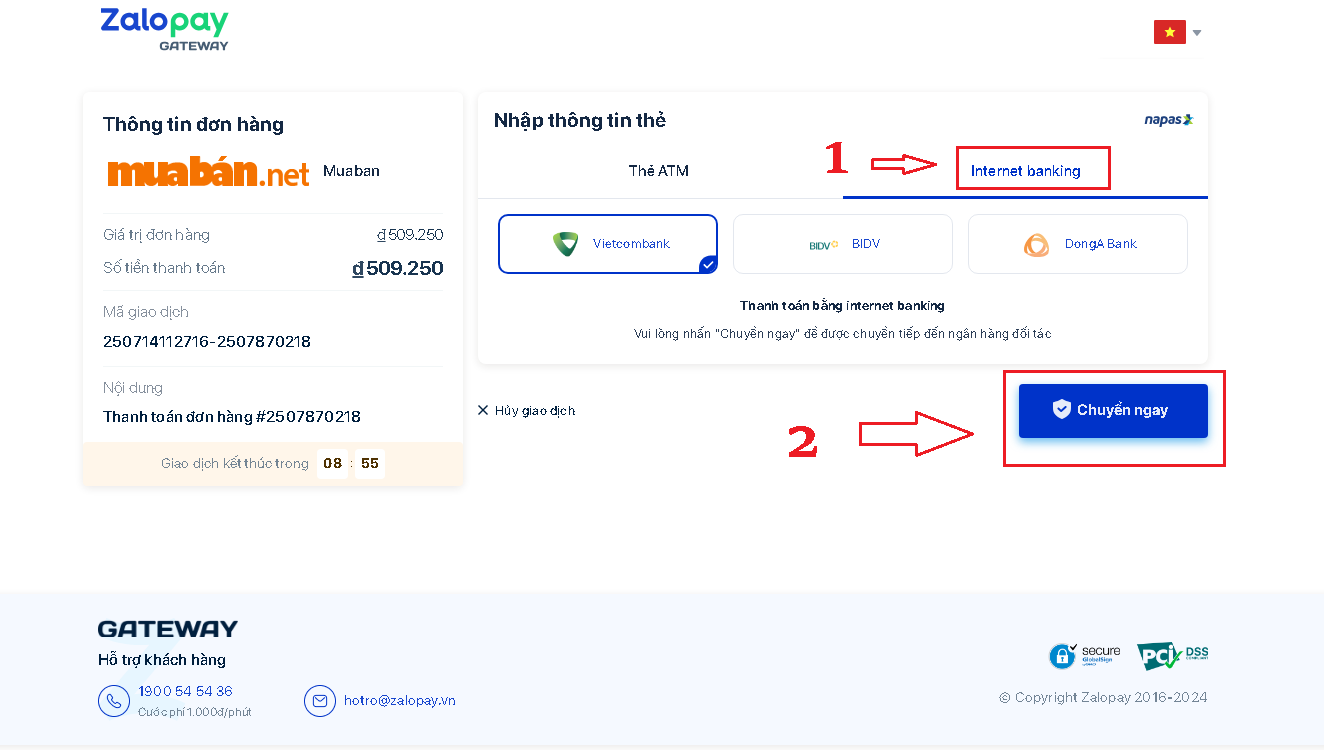This screenshot has height=750, width=1324.
Task: Click the transaction code 250714112716-2507870218
Action: pyautogui.click(x=207, y=342)
